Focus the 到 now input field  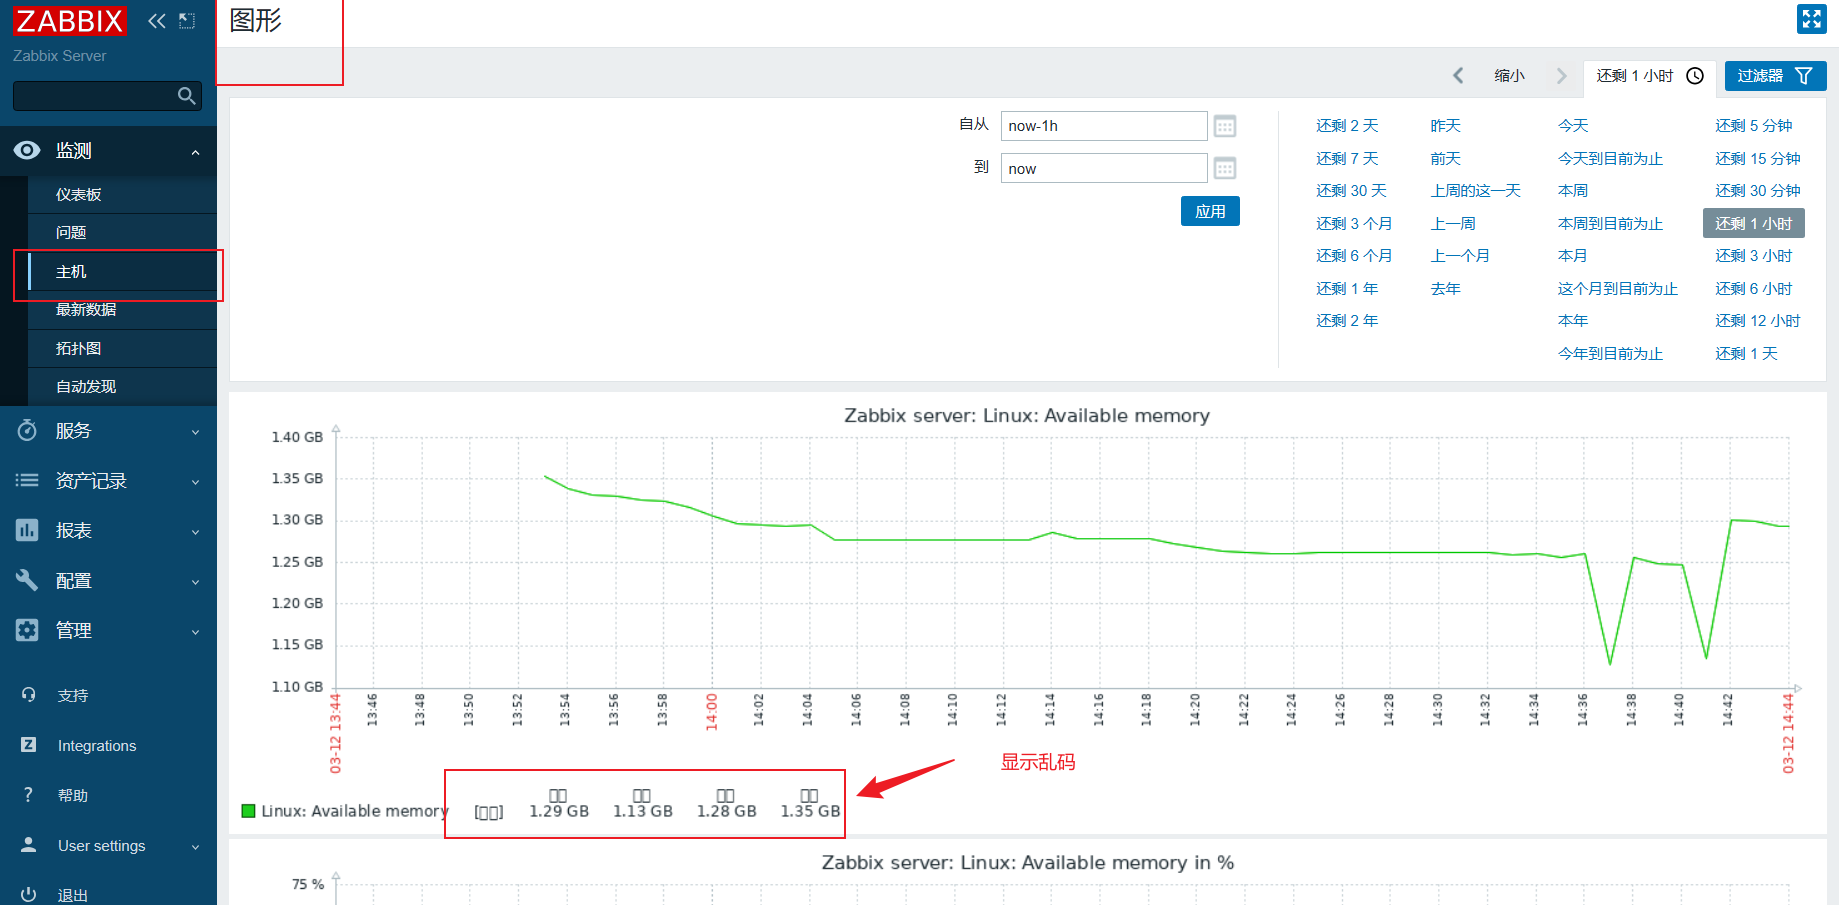tap(1104, 168)
